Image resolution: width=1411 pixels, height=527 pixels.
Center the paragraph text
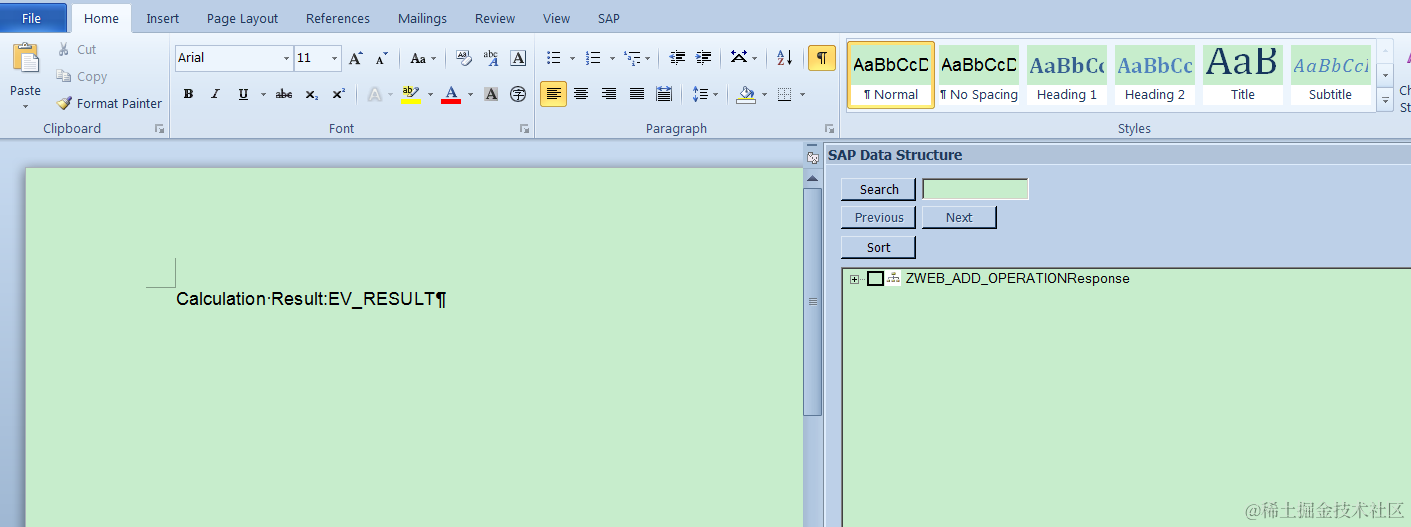click(x=581, y=94)
